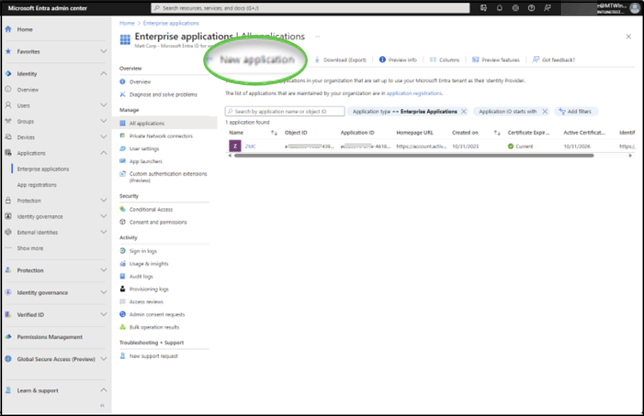Open Conditional Access under Security
The image size is (644, 416).
pos(151,209)
